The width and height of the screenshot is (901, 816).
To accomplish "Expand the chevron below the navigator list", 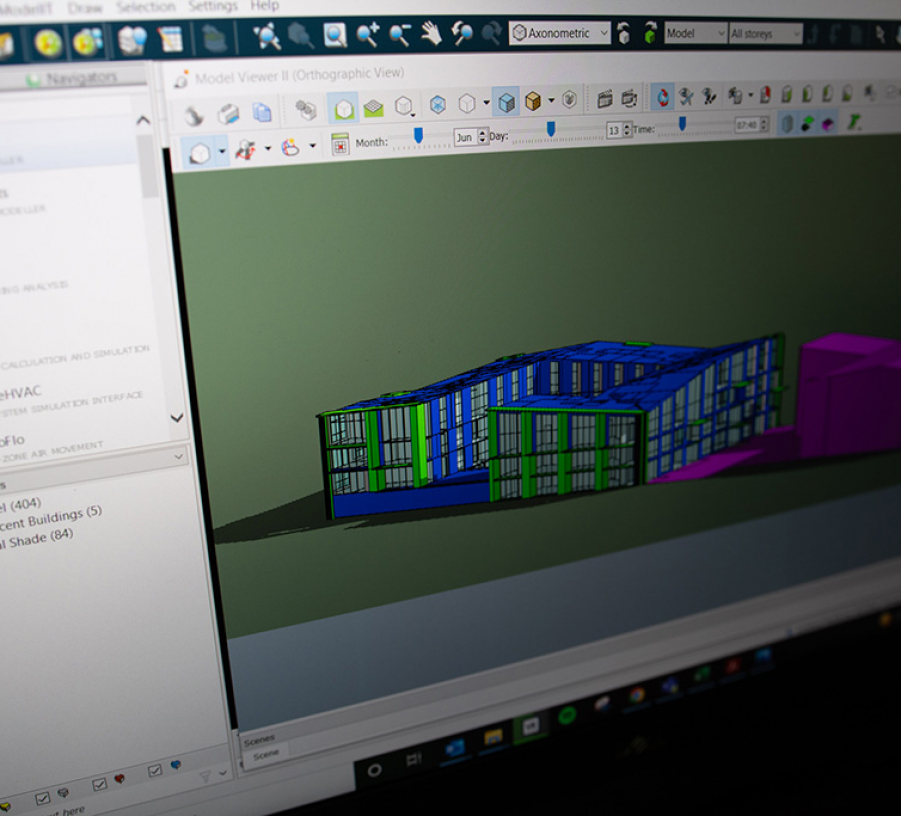I will (x=179, y=457).
